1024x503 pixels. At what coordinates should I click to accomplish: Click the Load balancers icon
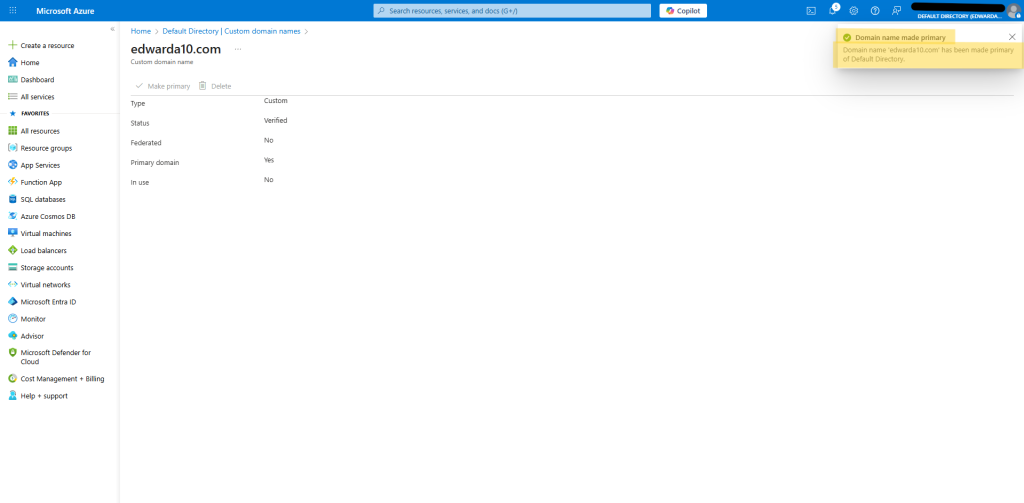point(12,250)
